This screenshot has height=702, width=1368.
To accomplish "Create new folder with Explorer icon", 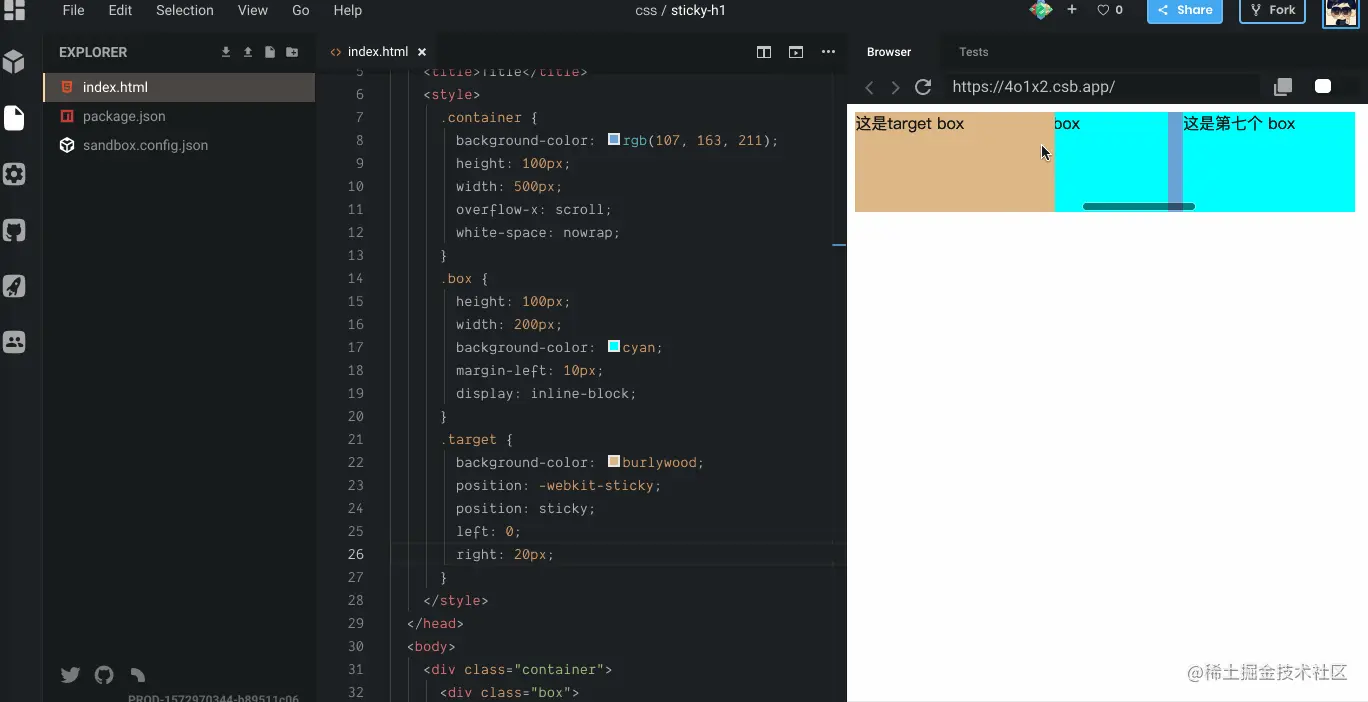I will [x=292, y=52].
